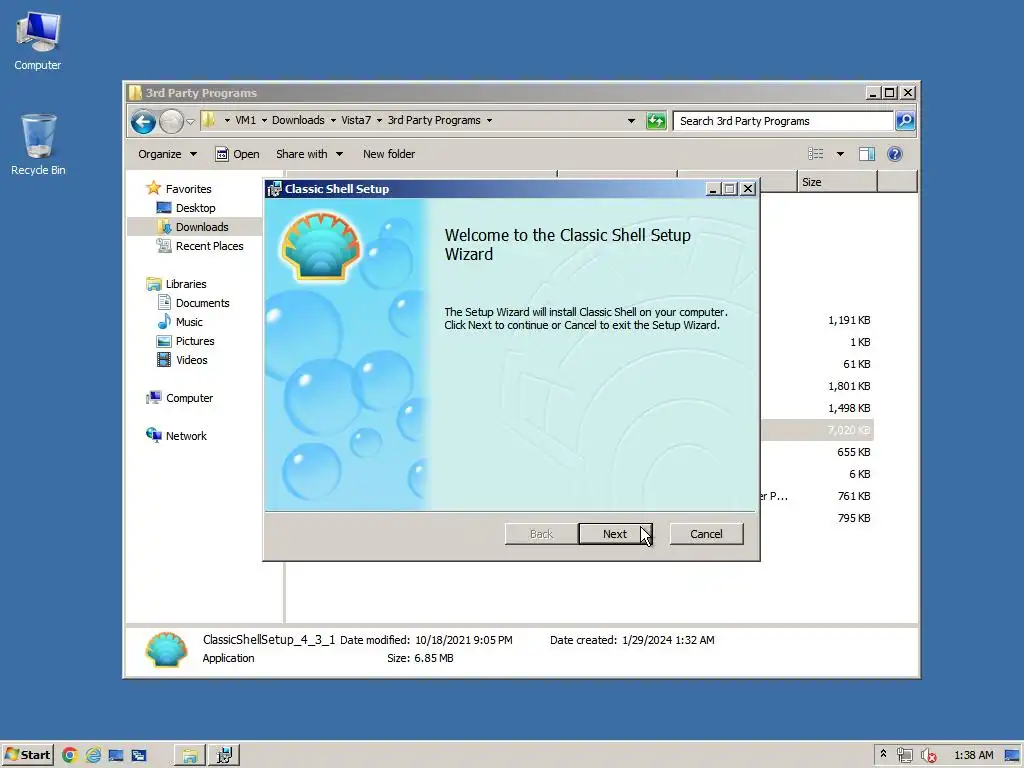Click Classic Shell icon in details pane
Viewport: 1024px width, 768px height.
tap(166, 649)
